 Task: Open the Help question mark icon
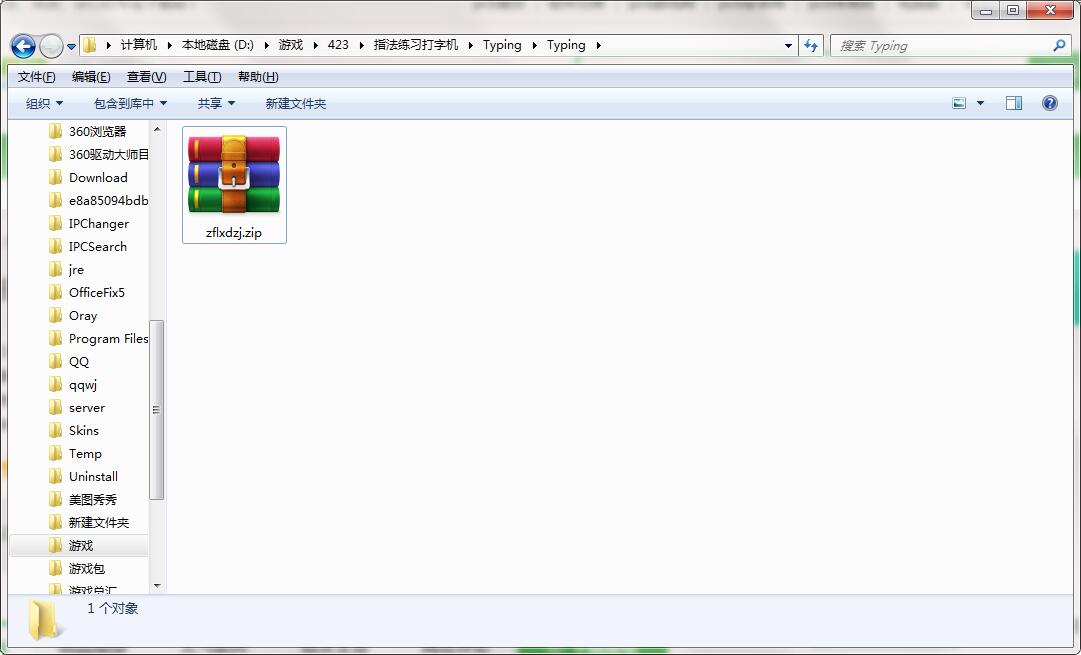tap(1049, 103)
